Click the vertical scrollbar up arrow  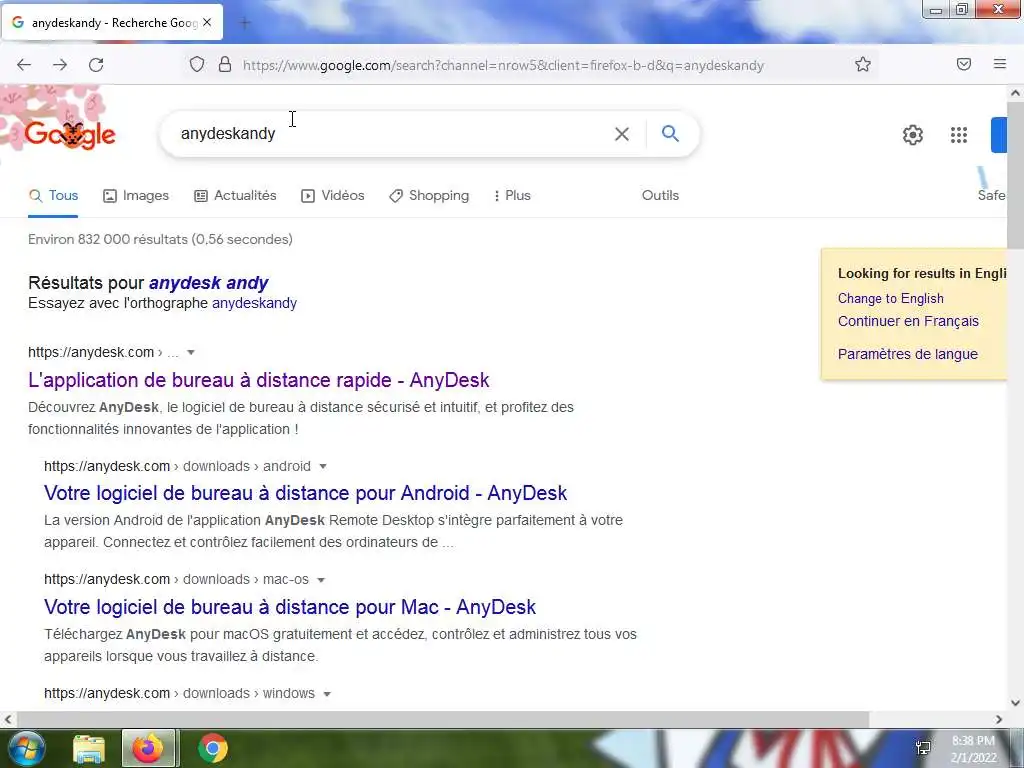click(x=1016, y=93)
